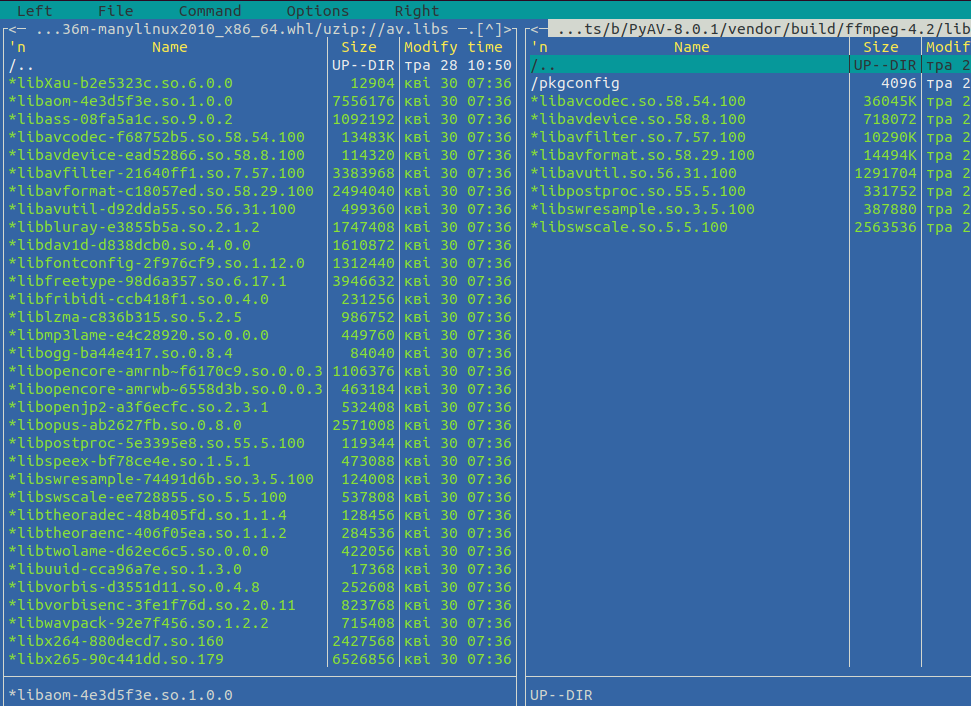This screenshot has width=971, height=706.
Task: Open the Options menu
Action: tap(318, 11)
